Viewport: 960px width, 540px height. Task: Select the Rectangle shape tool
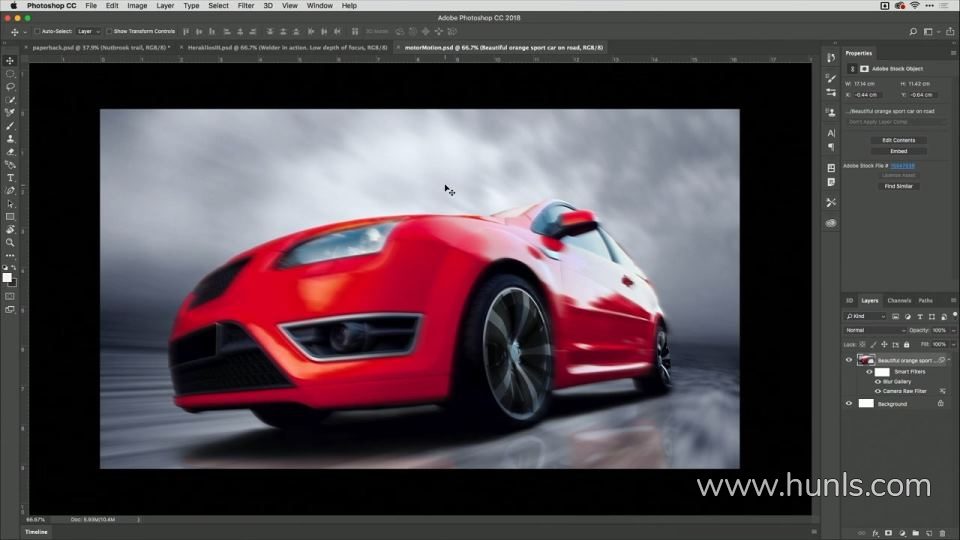point(10,217)
